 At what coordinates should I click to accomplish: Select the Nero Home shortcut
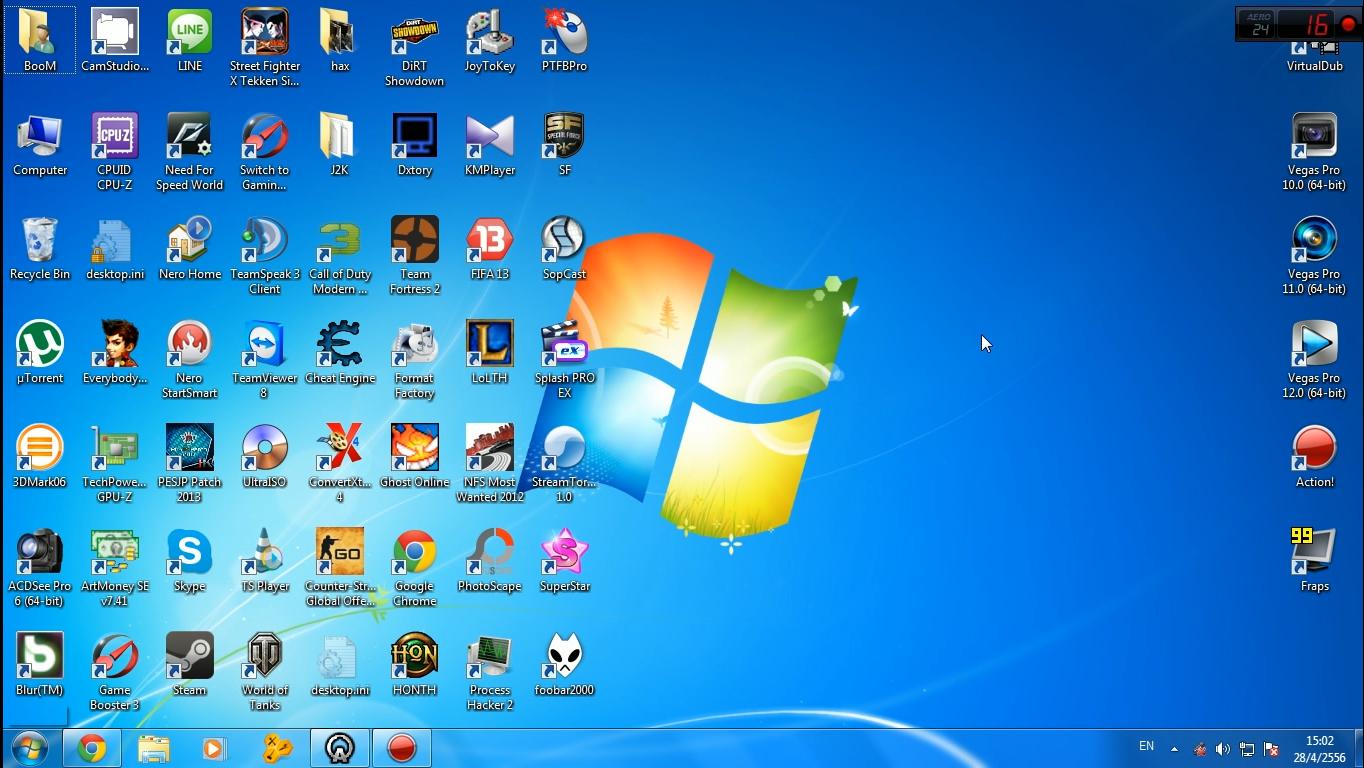click(x=190, y=248)
